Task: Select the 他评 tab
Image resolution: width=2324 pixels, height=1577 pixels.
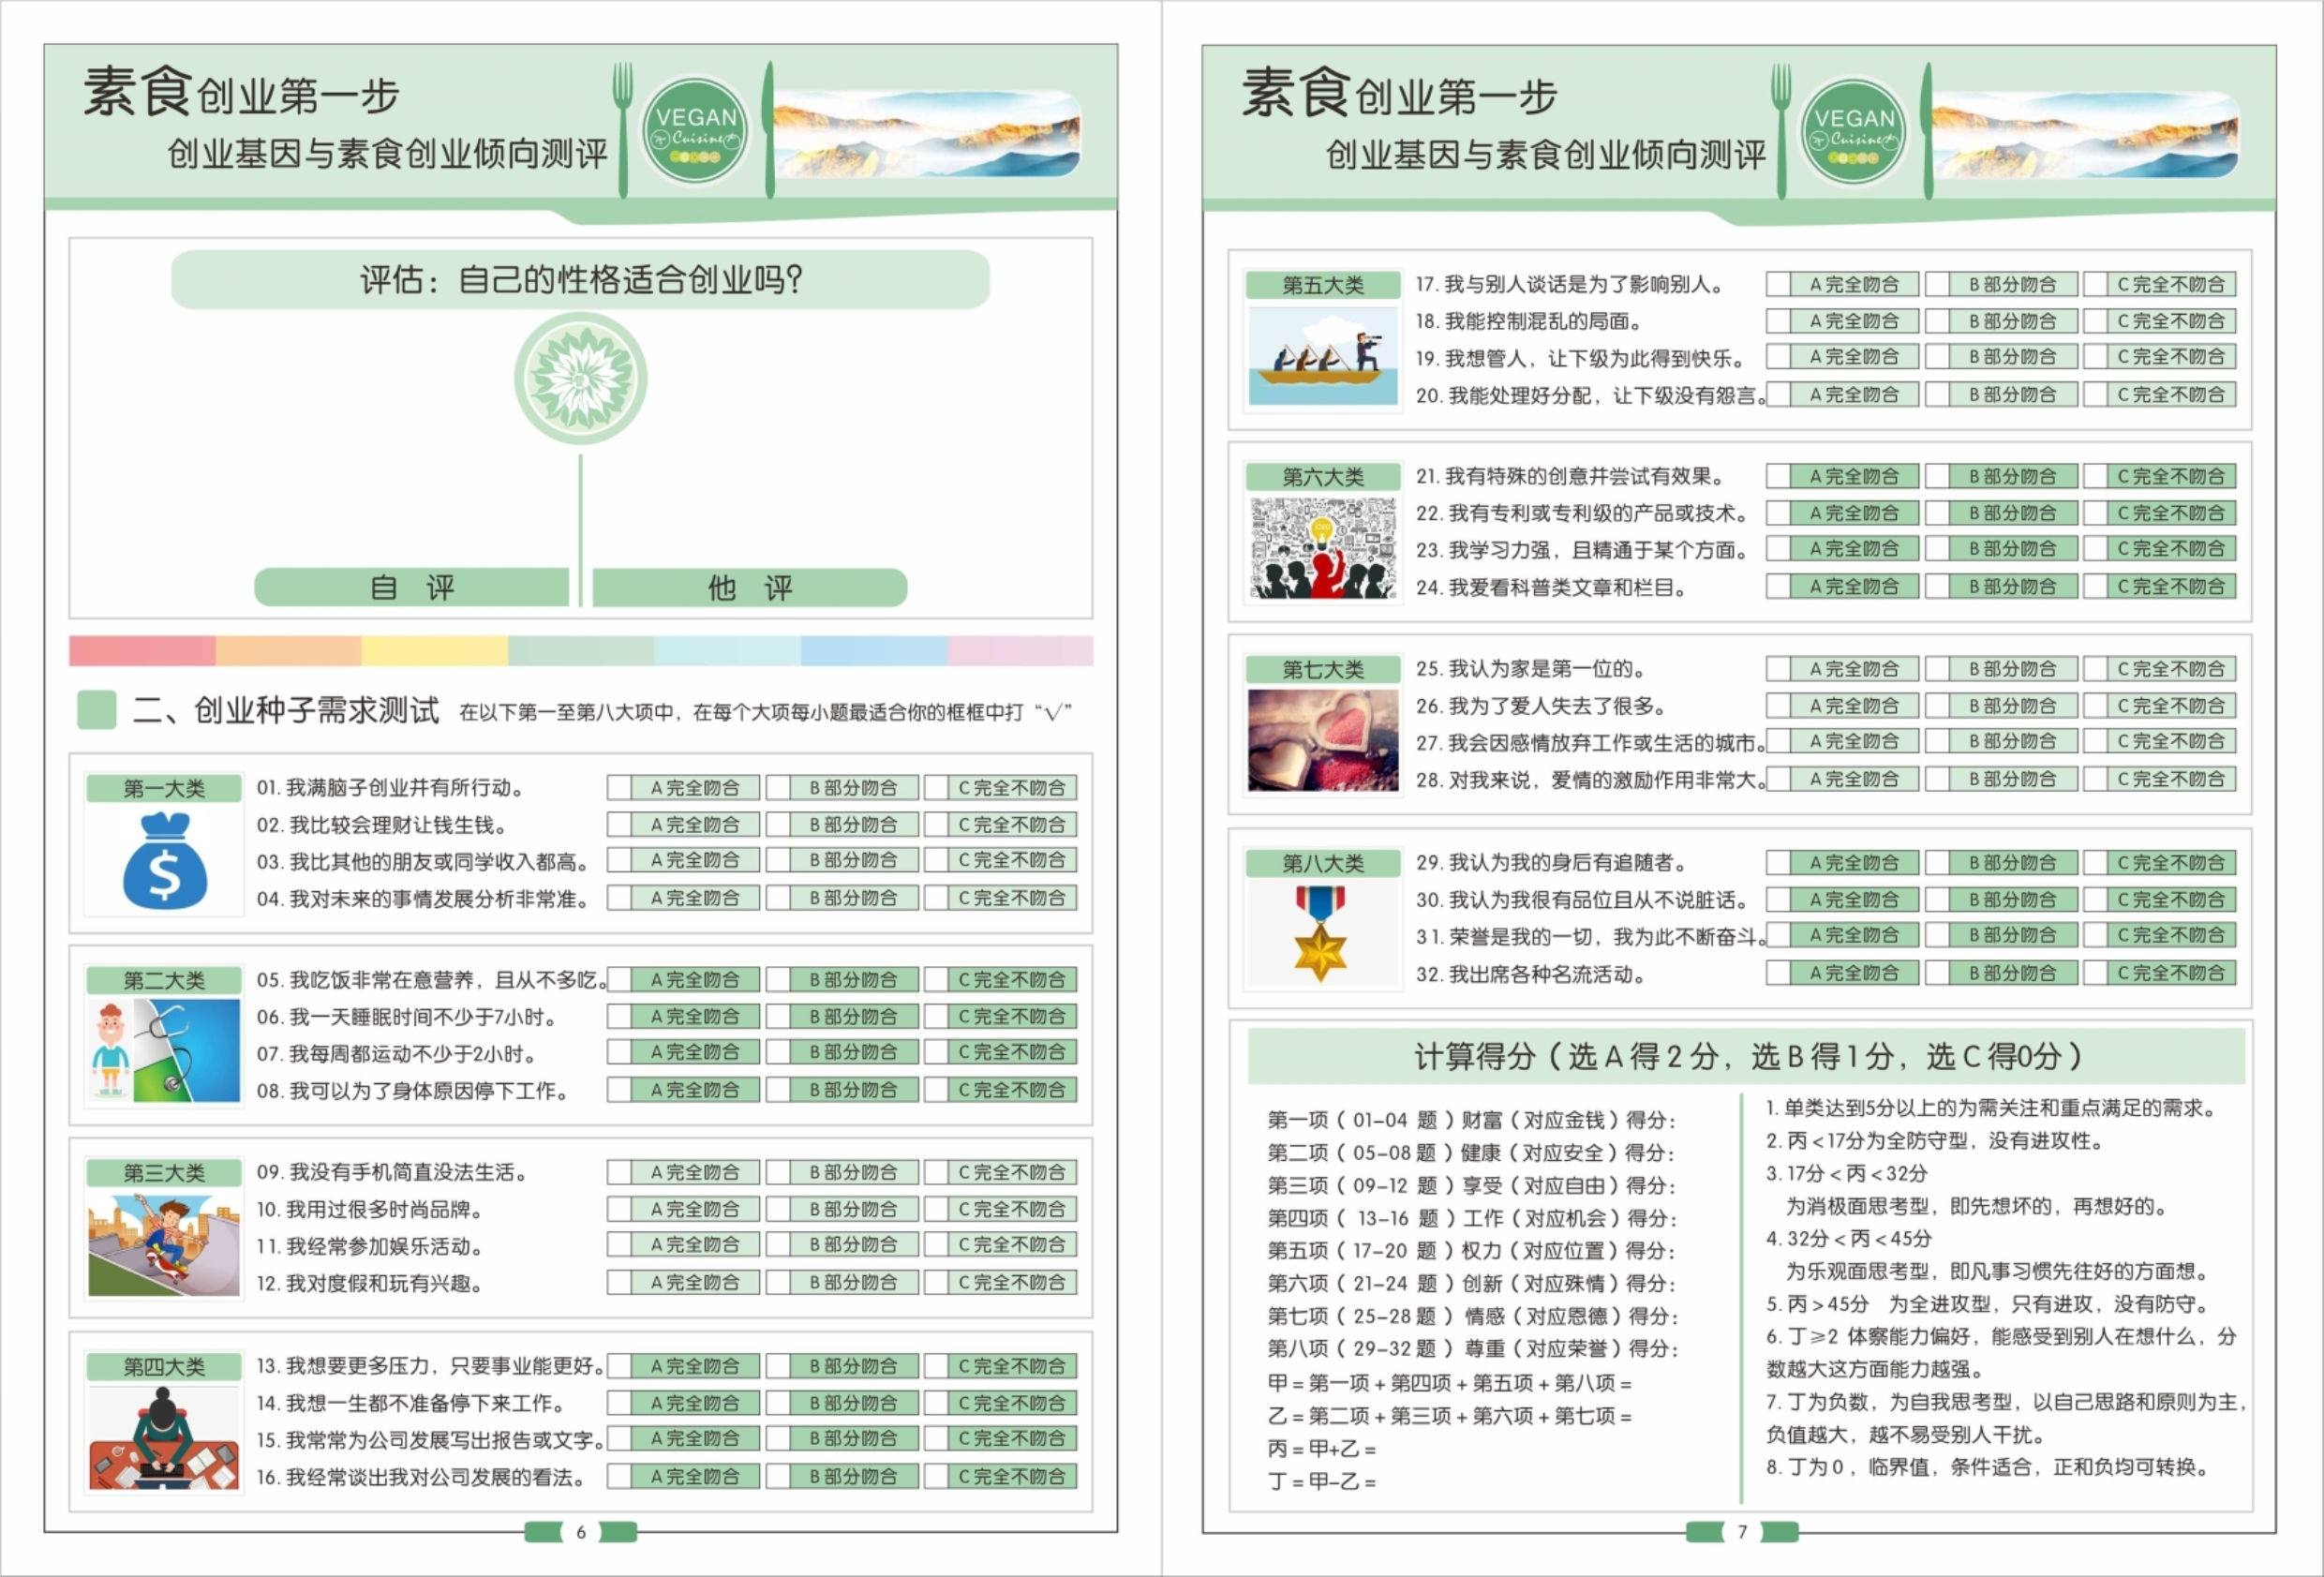Action: point(750,587)
